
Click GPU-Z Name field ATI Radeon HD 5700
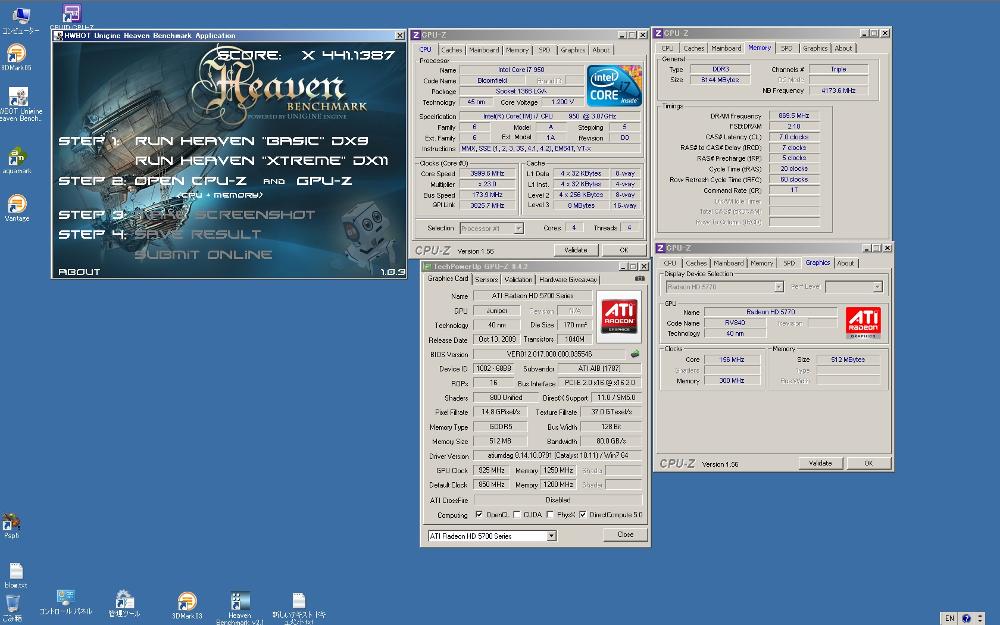pyautogui.click(x=532, y=296)
